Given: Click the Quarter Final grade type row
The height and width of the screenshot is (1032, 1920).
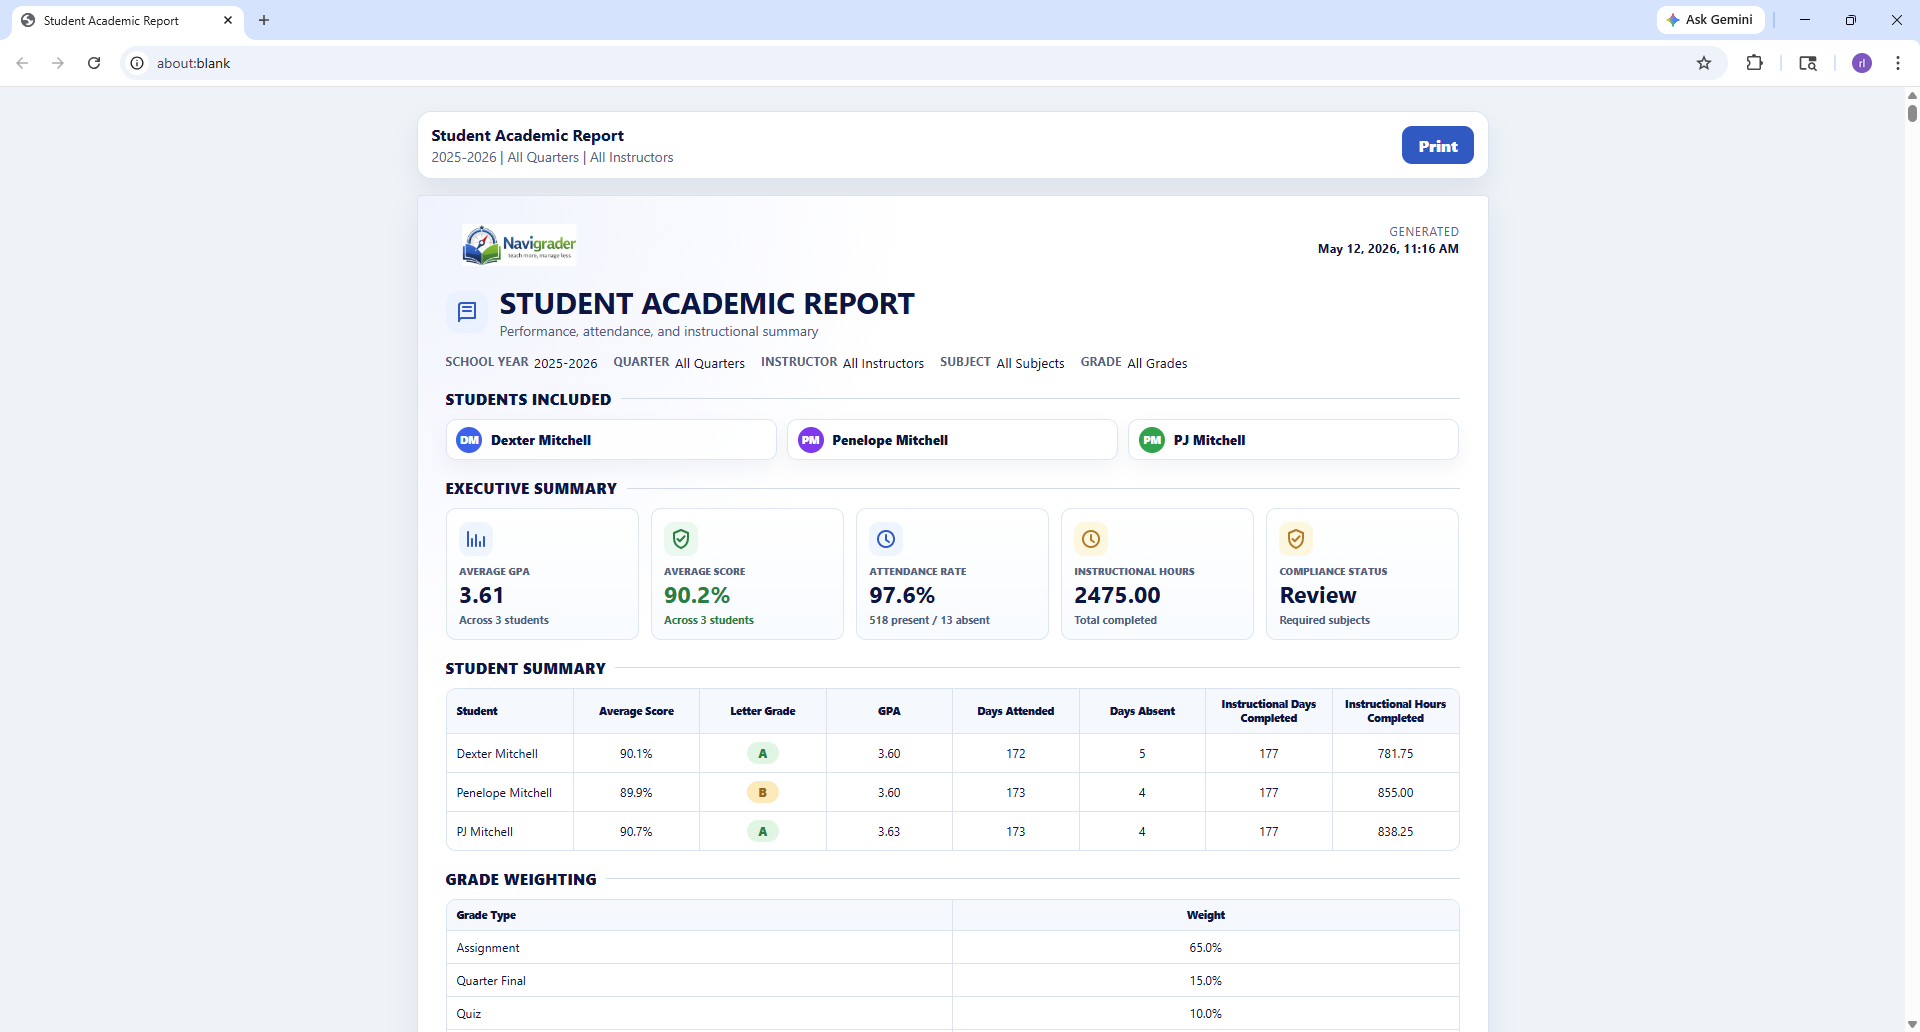Looking at the screenshot, I should point(952,981).
